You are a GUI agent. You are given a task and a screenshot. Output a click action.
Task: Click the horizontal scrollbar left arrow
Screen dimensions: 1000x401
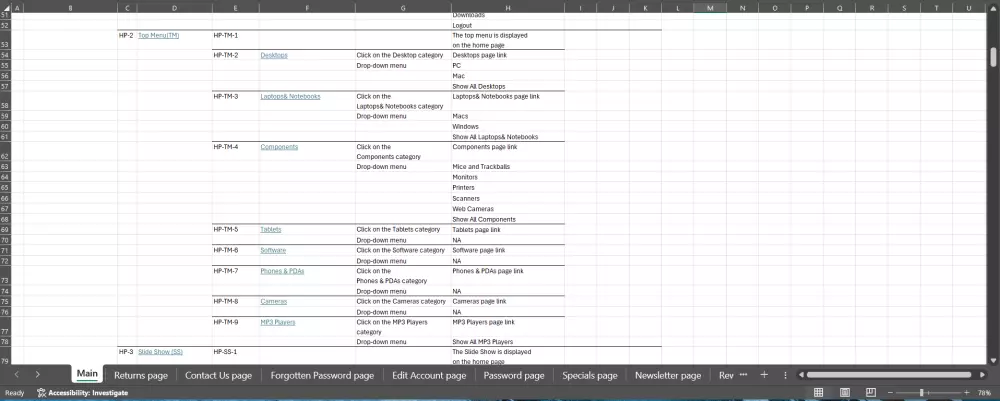801,375
